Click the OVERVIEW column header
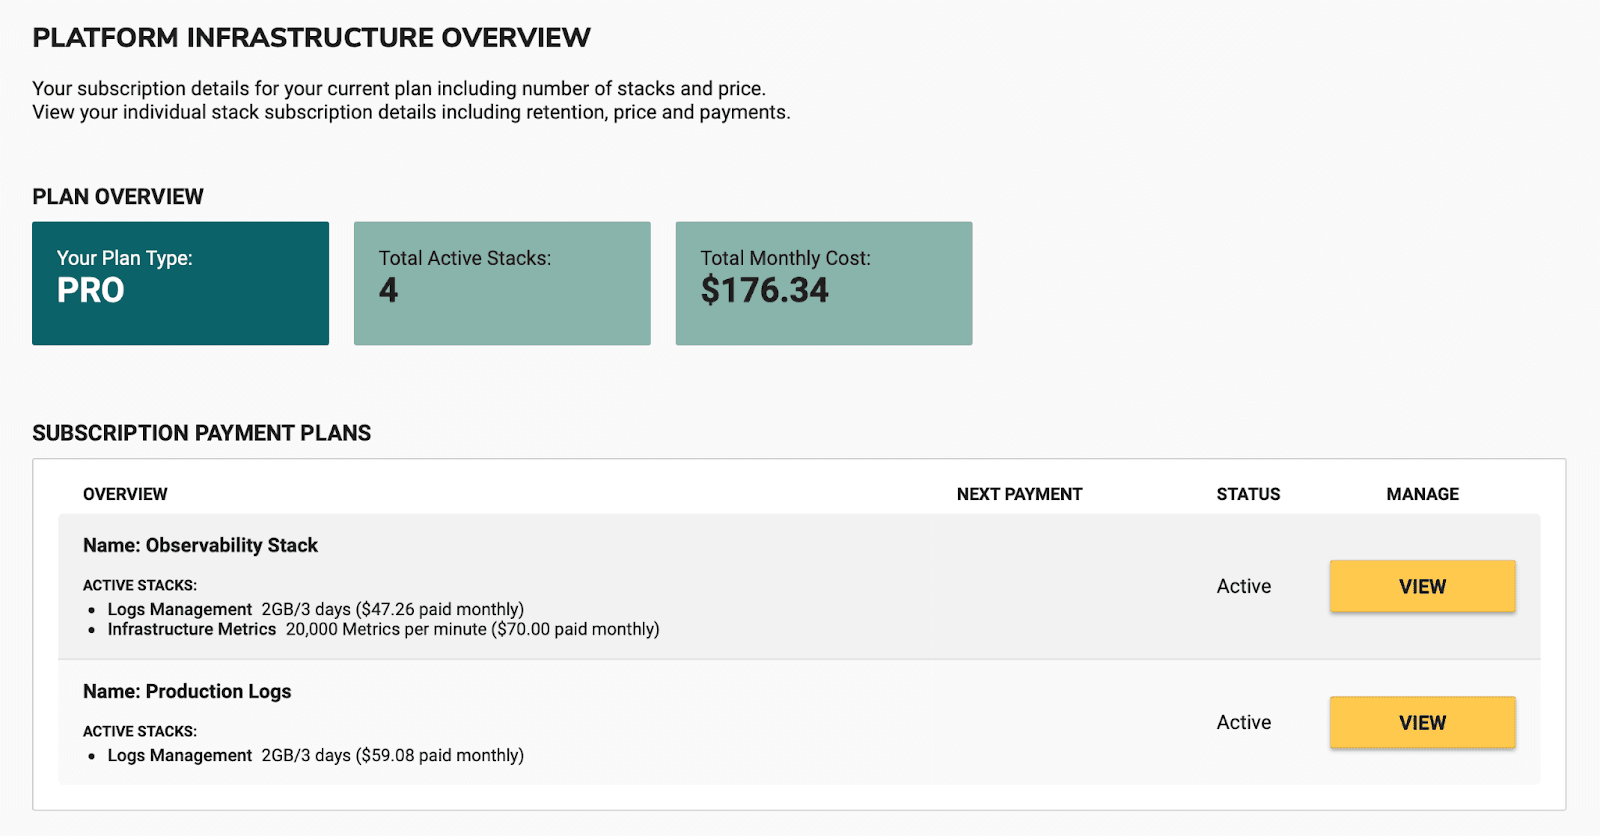The image size is (1600, 837). tap(125, 494)
